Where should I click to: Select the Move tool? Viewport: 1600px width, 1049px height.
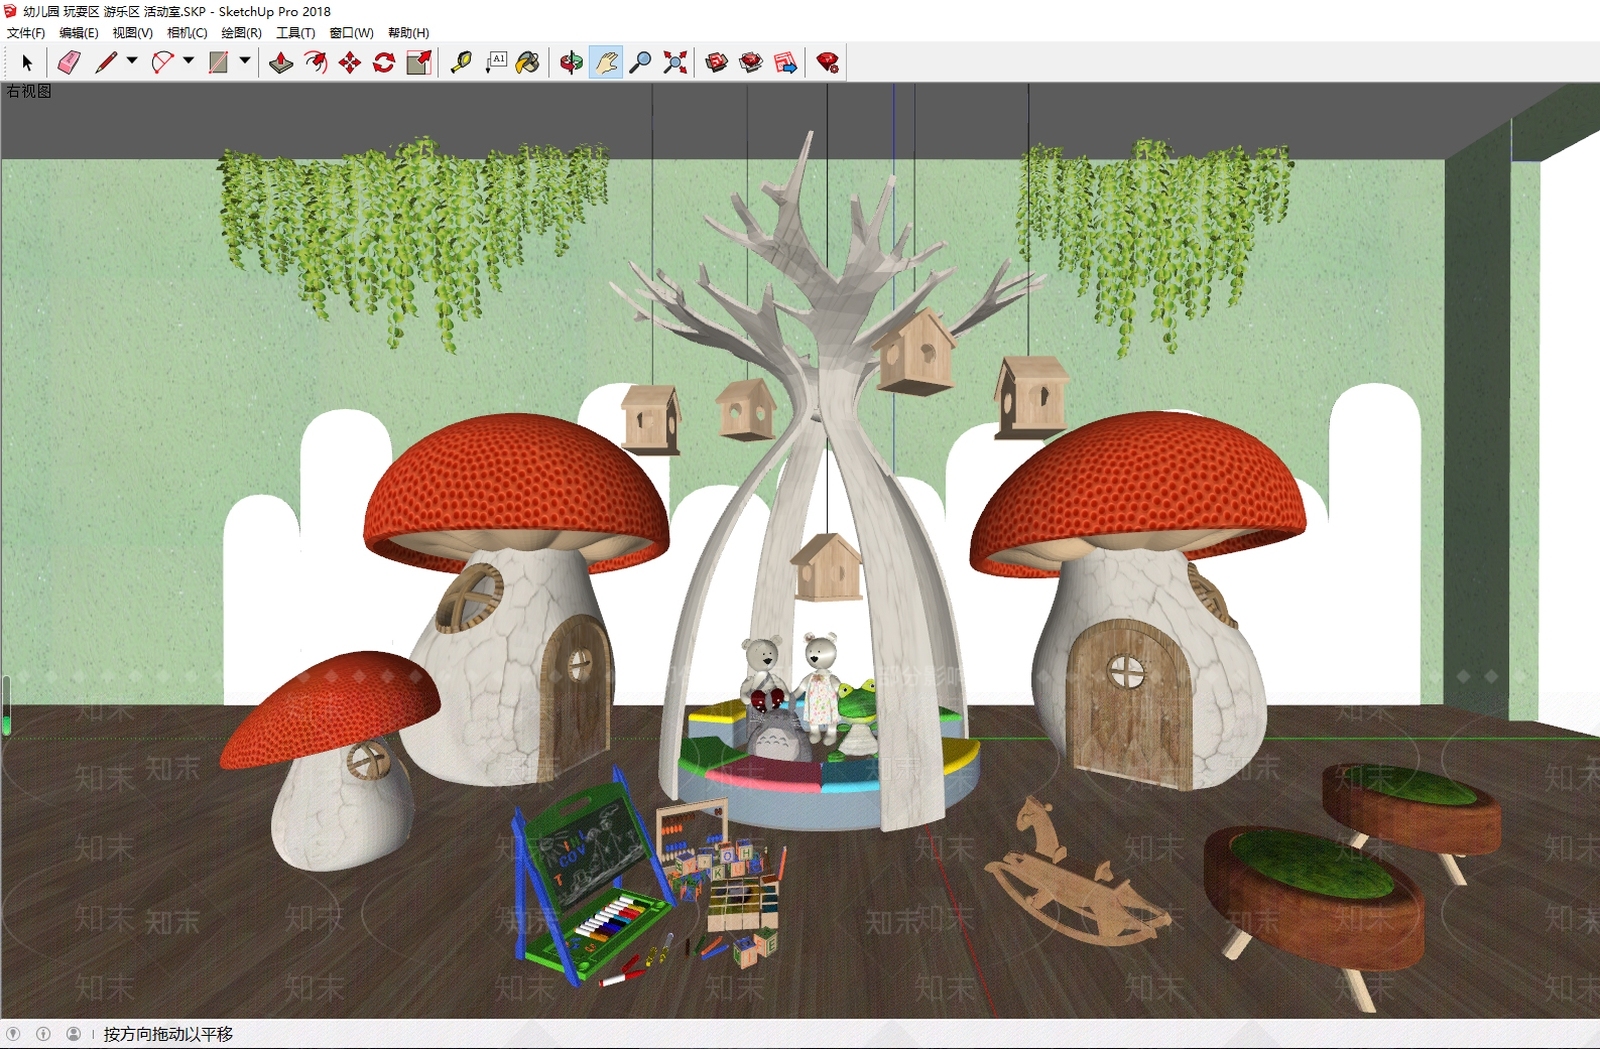click(x=349, y=63)
